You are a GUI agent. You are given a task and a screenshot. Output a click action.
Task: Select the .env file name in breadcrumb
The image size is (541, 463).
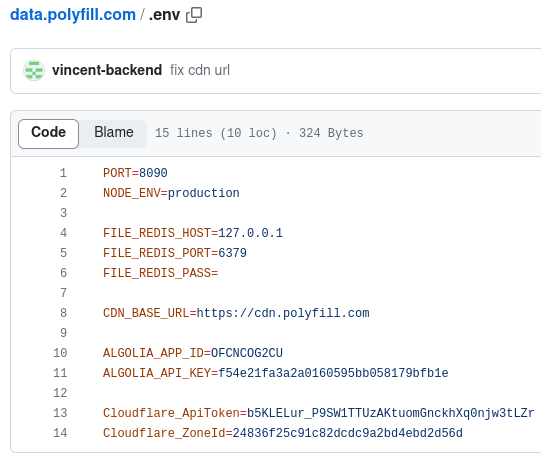tap(164, 15)
